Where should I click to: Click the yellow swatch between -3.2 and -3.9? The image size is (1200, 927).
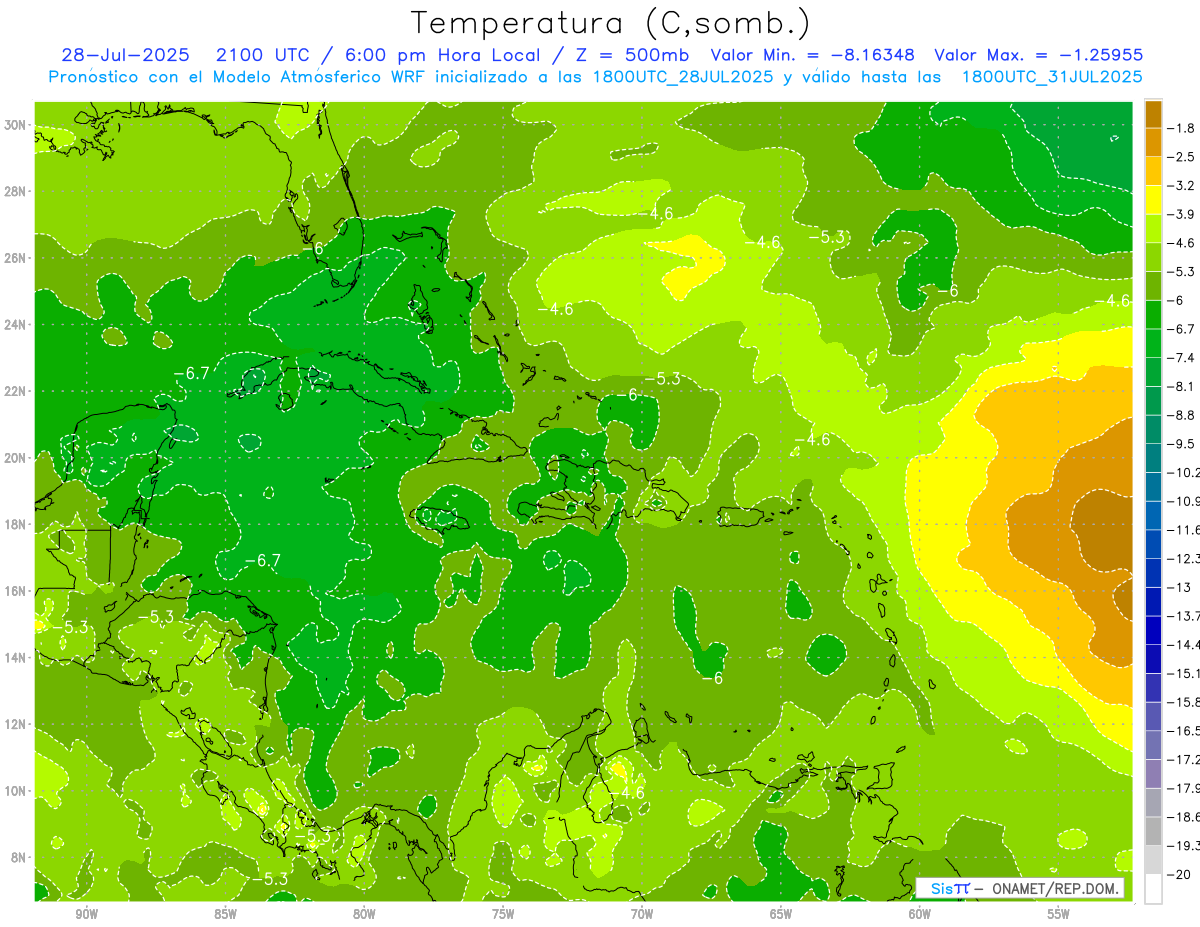(x=1153, y=200)
